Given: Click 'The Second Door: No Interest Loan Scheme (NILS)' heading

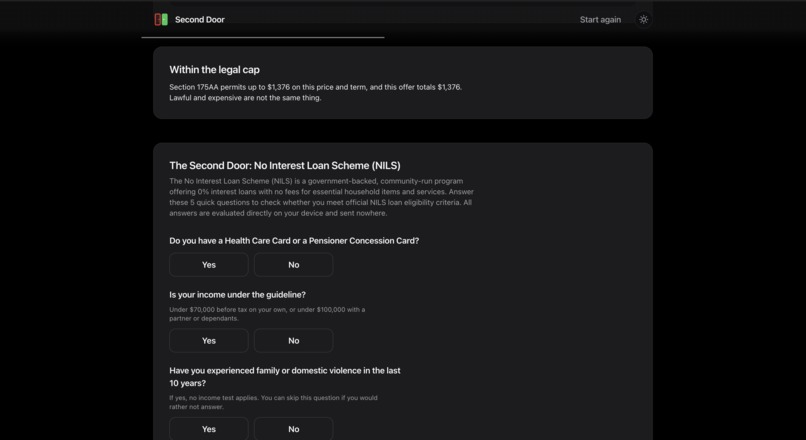Looking at the screenshot, I should click(x=285, y=166).
